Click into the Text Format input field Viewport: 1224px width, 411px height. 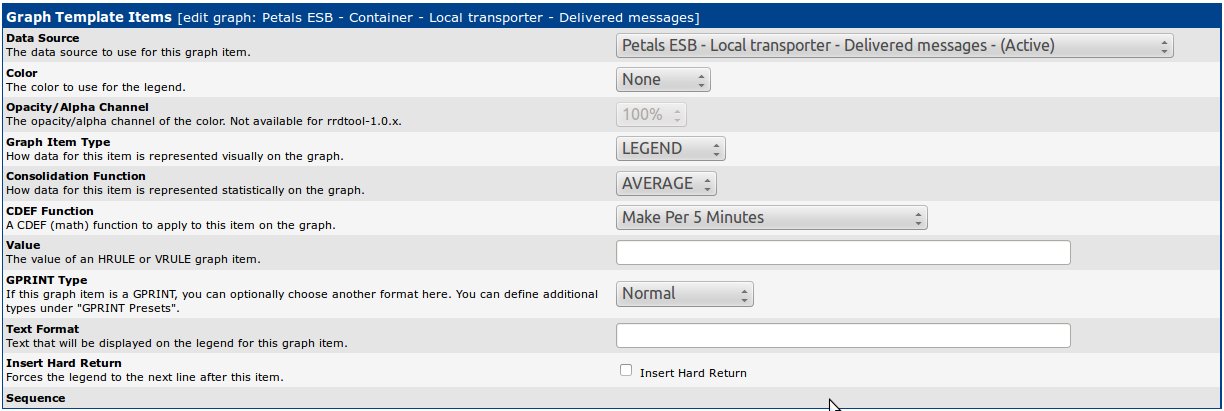point(843,335)
